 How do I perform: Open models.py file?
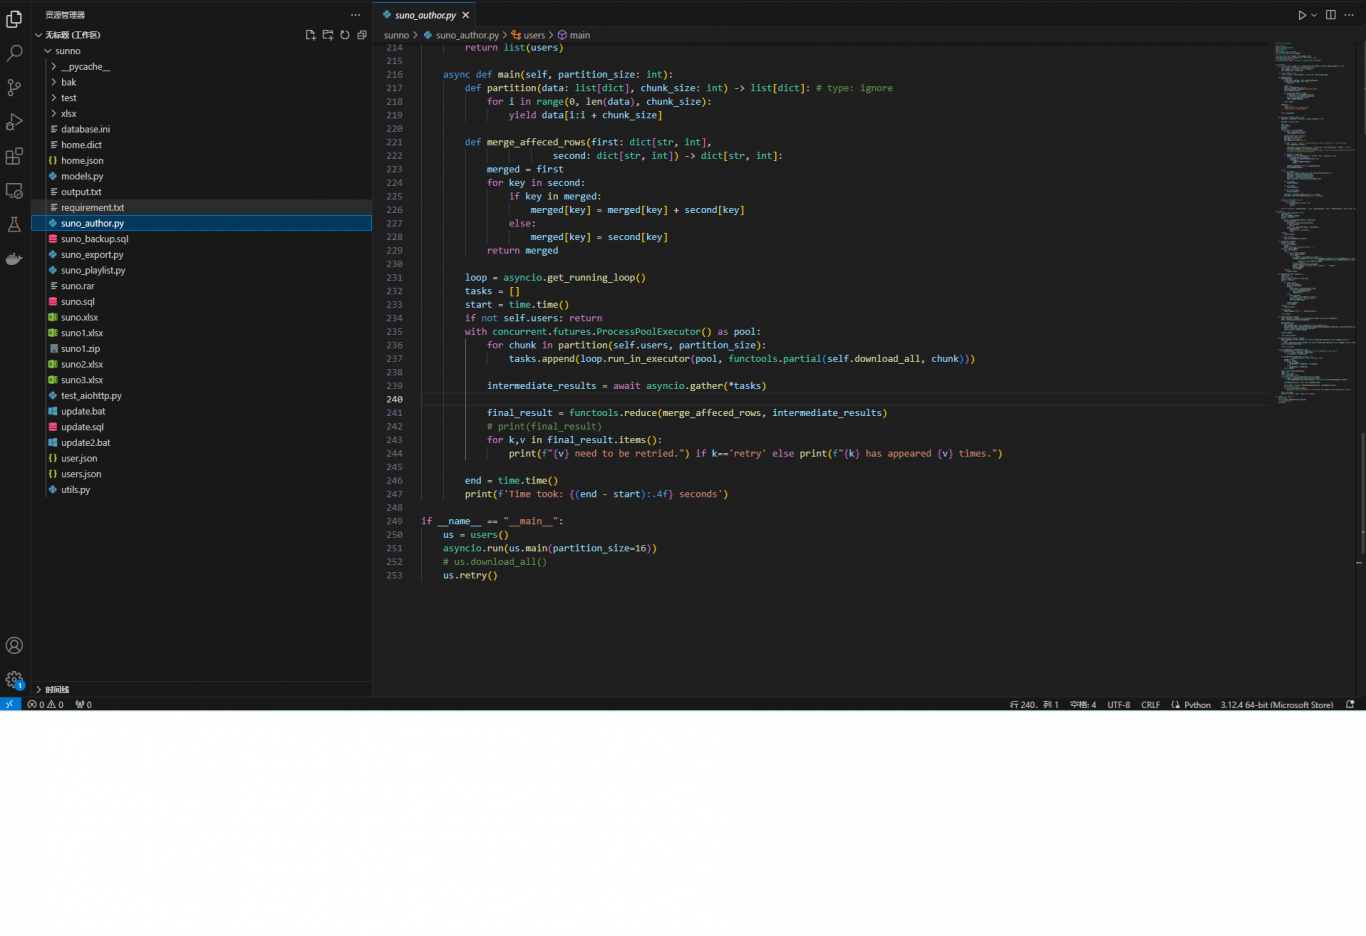tap(201, 176)
